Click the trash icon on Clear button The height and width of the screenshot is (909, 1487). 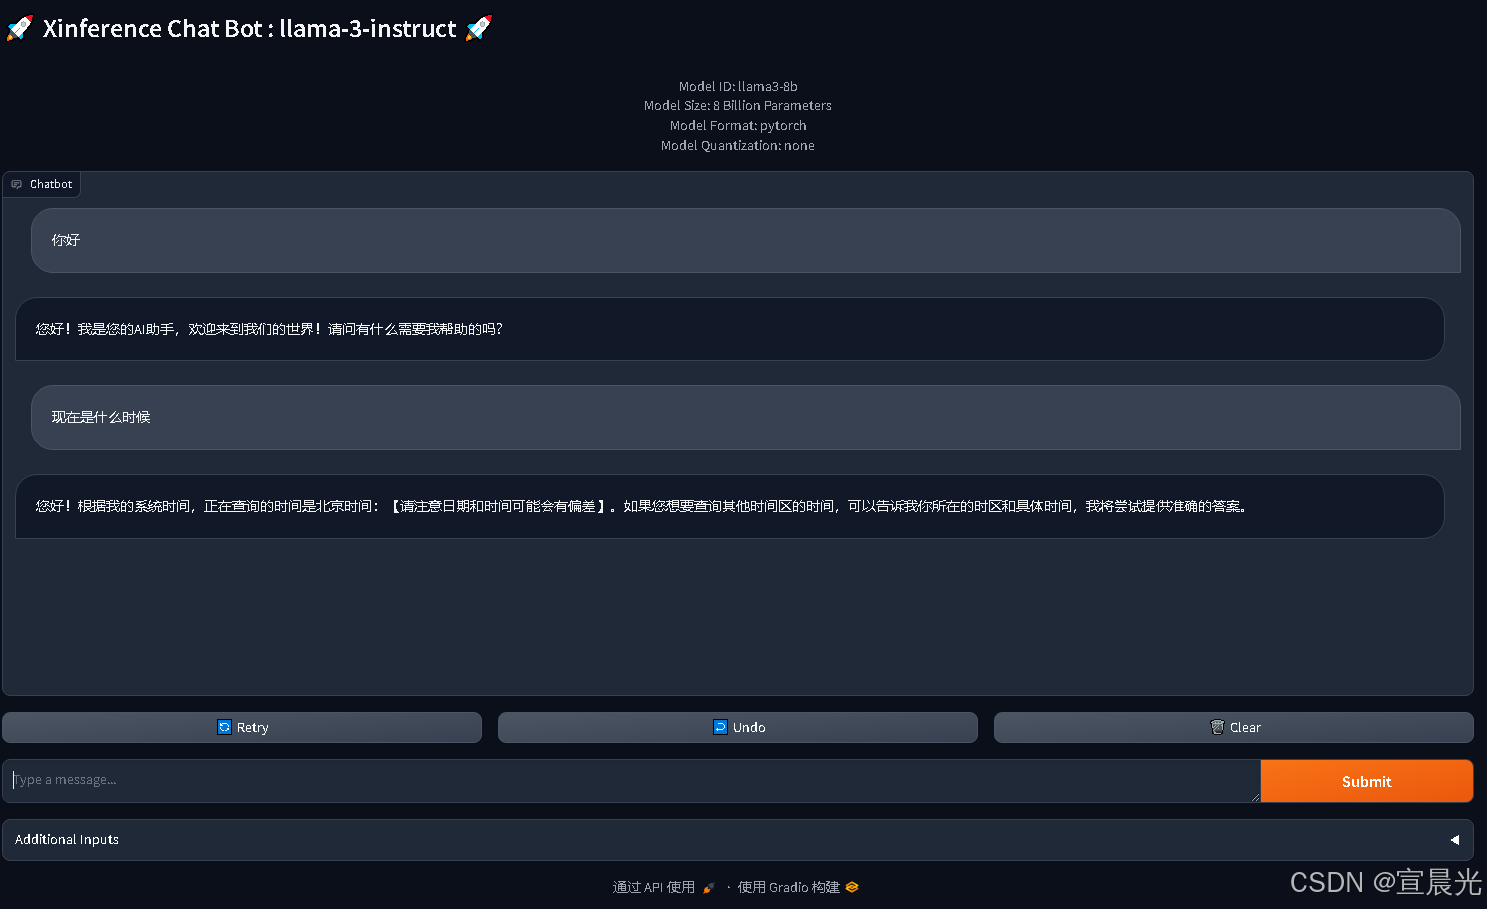(1216, 727)
